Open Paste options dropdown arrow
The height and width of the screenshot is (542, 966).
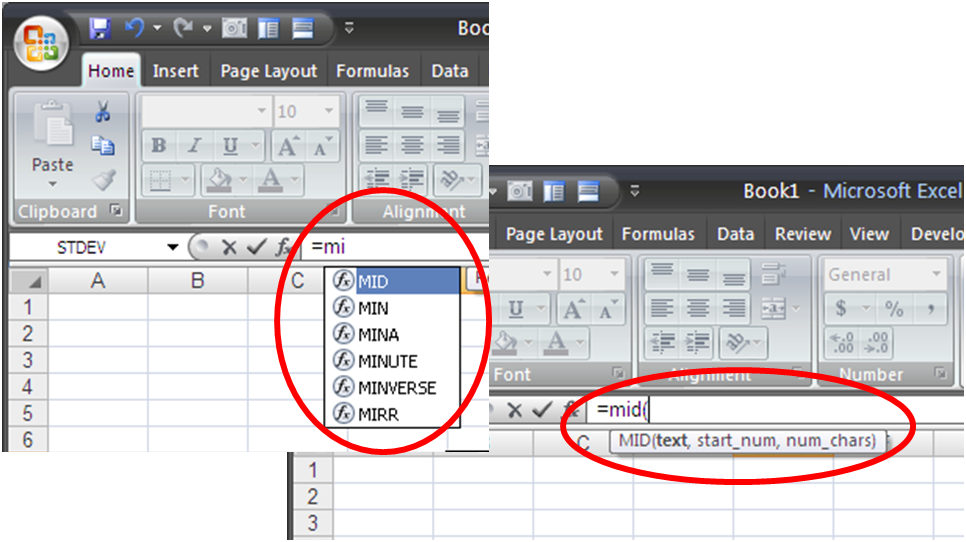[52, 184]
